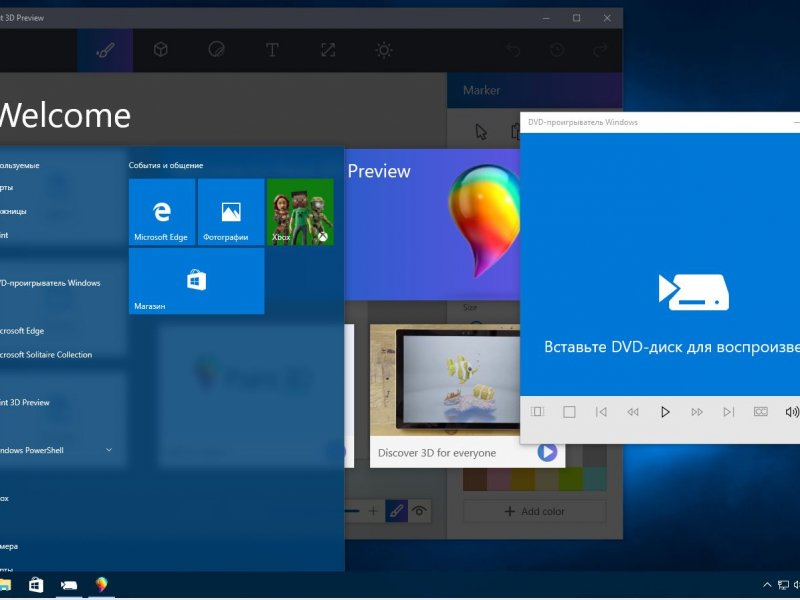
Task: Open Windows PowerShell entry in Start list
Action: point(32,451)
